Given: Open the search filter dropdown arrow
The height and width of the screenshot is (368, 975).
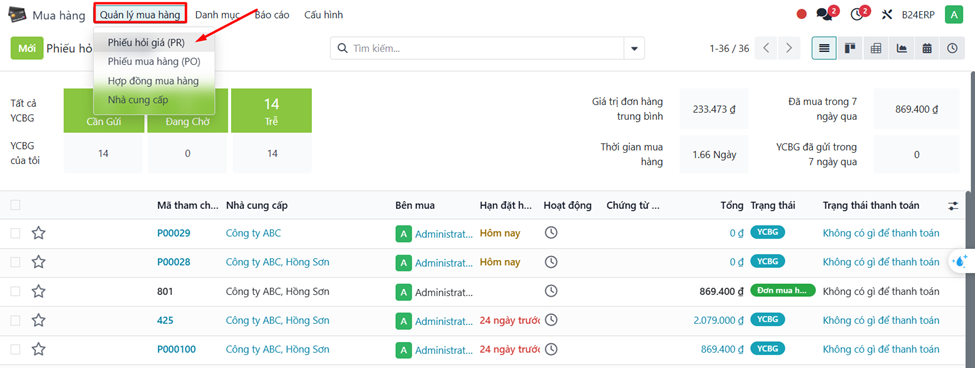Looking at the screenshot, I should [x=634, y=48].
